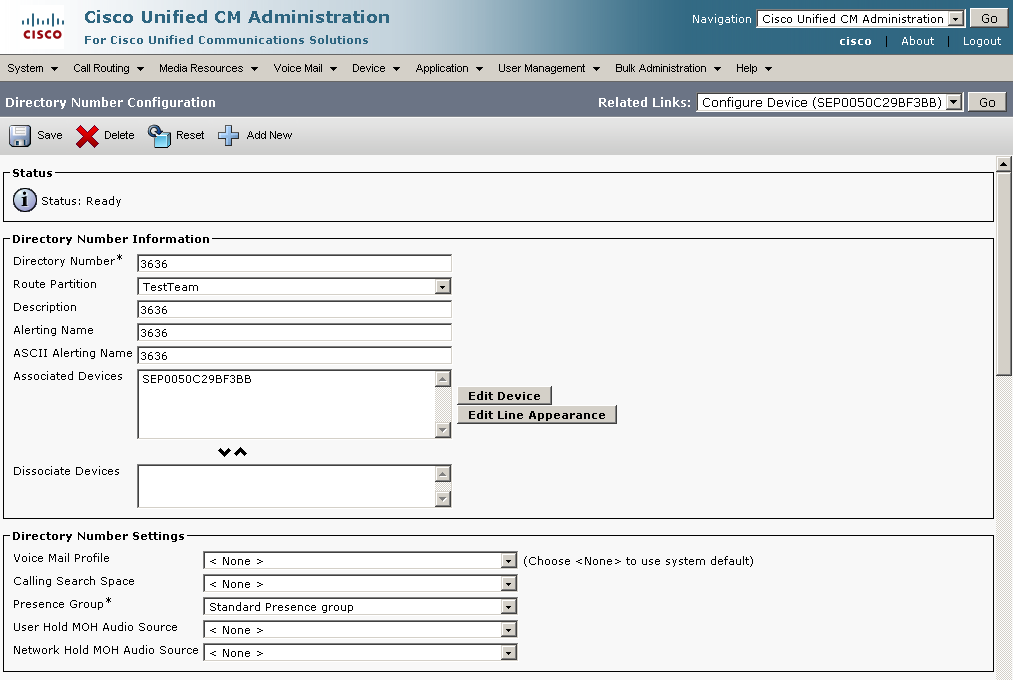
Task: Open the Call Routing menu
Action: click(108, 68)
